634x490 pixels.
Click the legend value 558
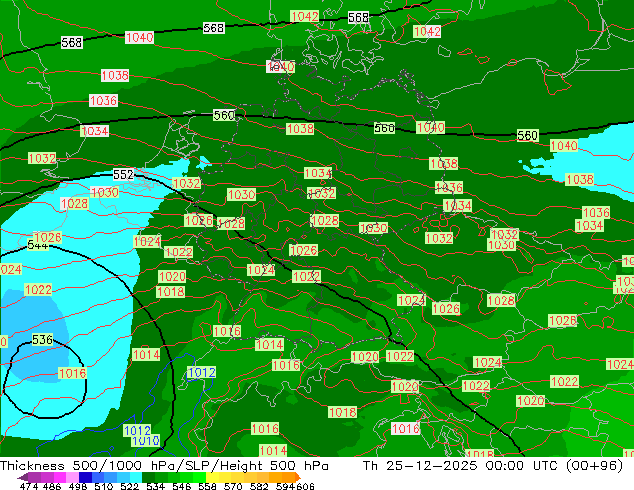coord(207,486)
